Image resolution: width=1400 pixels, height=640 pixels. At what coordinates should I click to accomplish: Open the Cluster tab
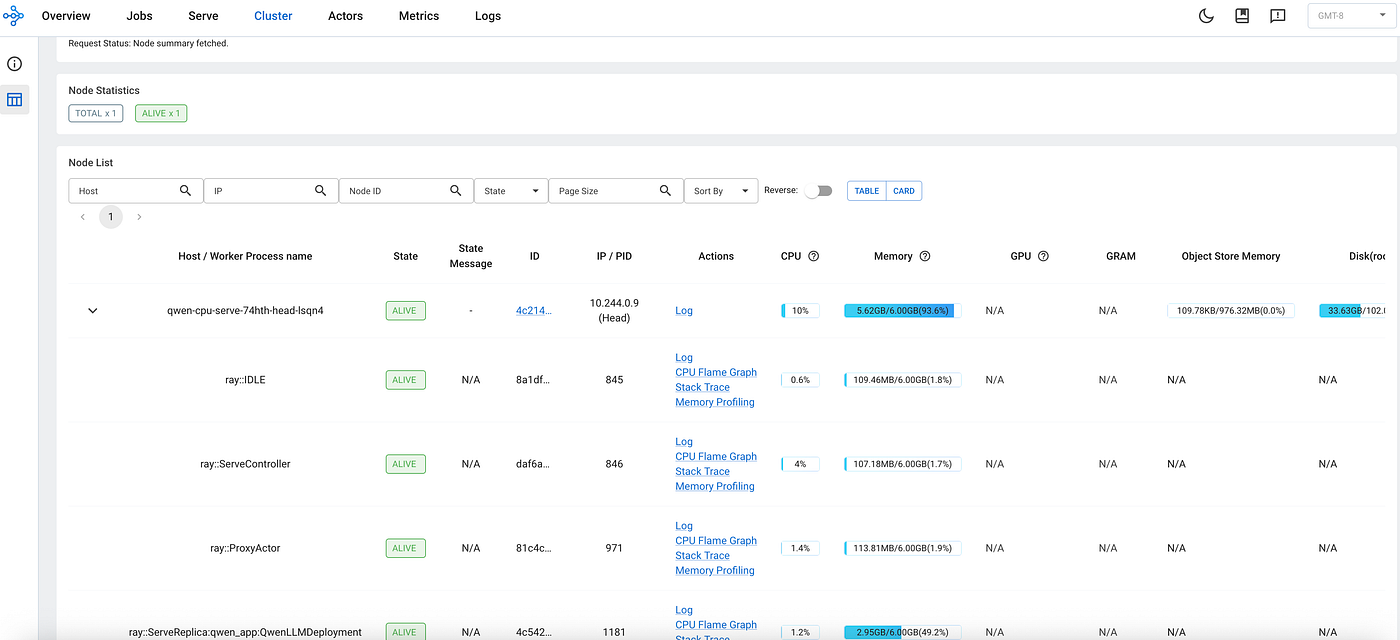click(x=273, y=16)
